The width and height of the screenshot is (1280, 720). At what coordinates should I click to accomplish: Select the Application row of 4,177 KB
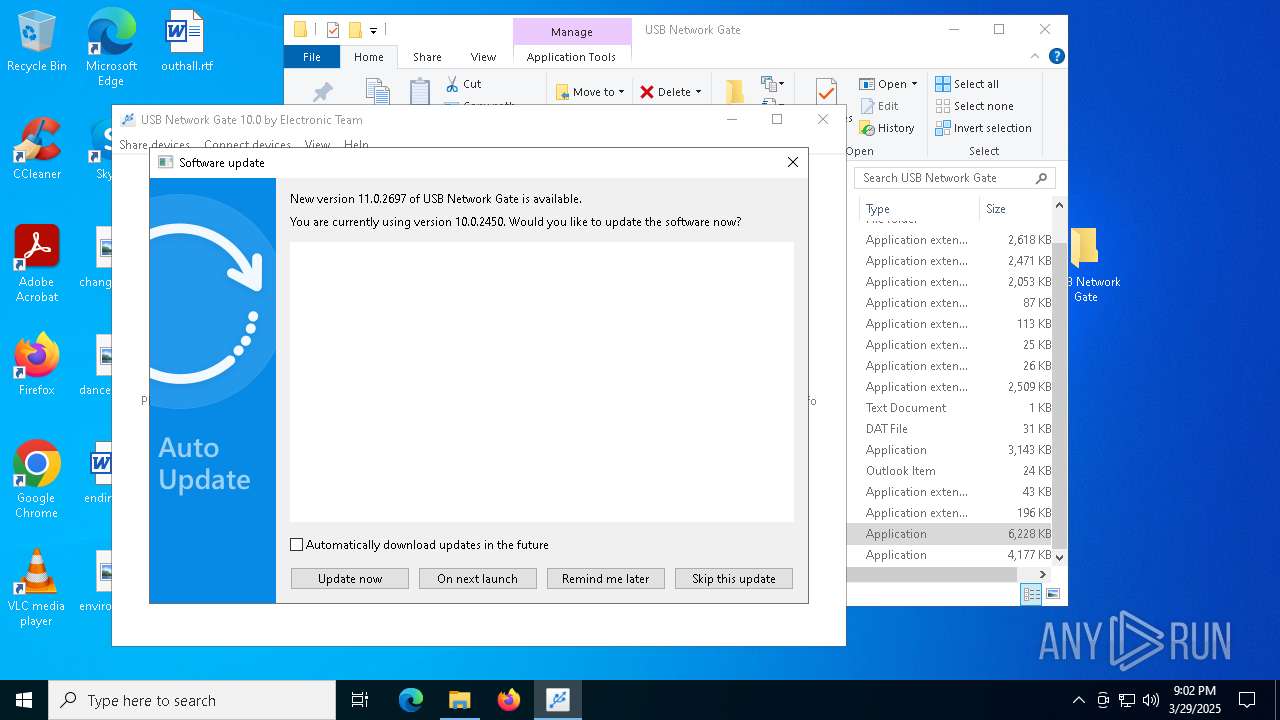(950, 555)
